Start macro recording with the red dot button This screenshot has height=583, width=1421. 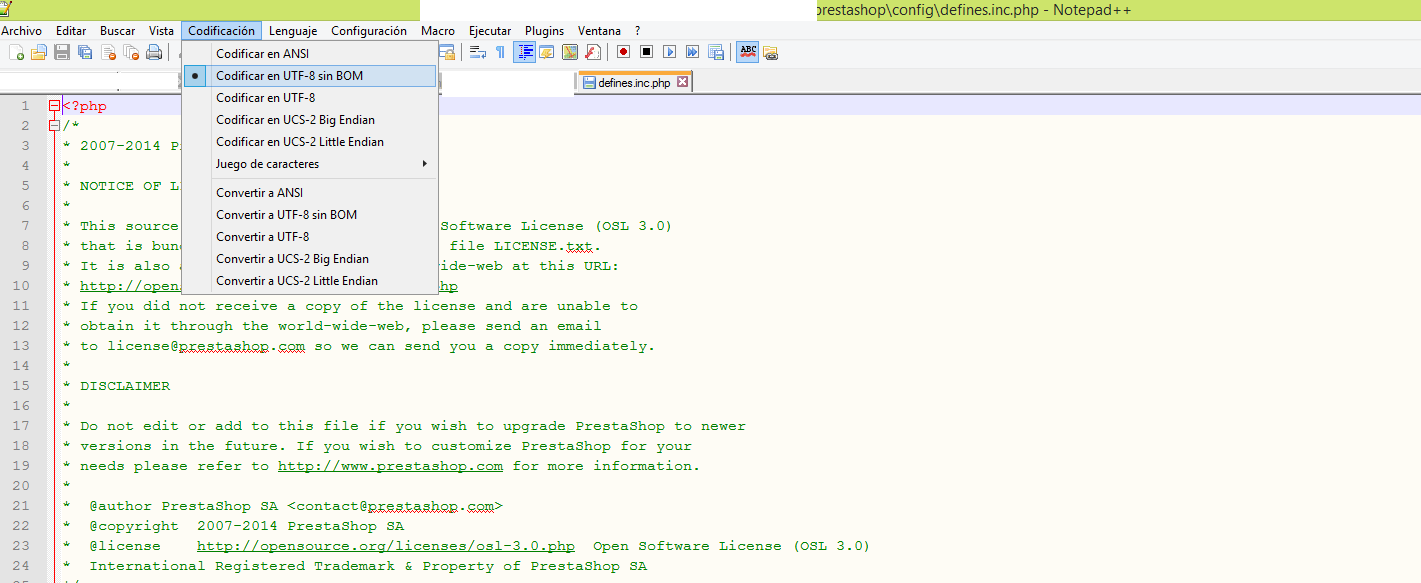tap(623, 52)
